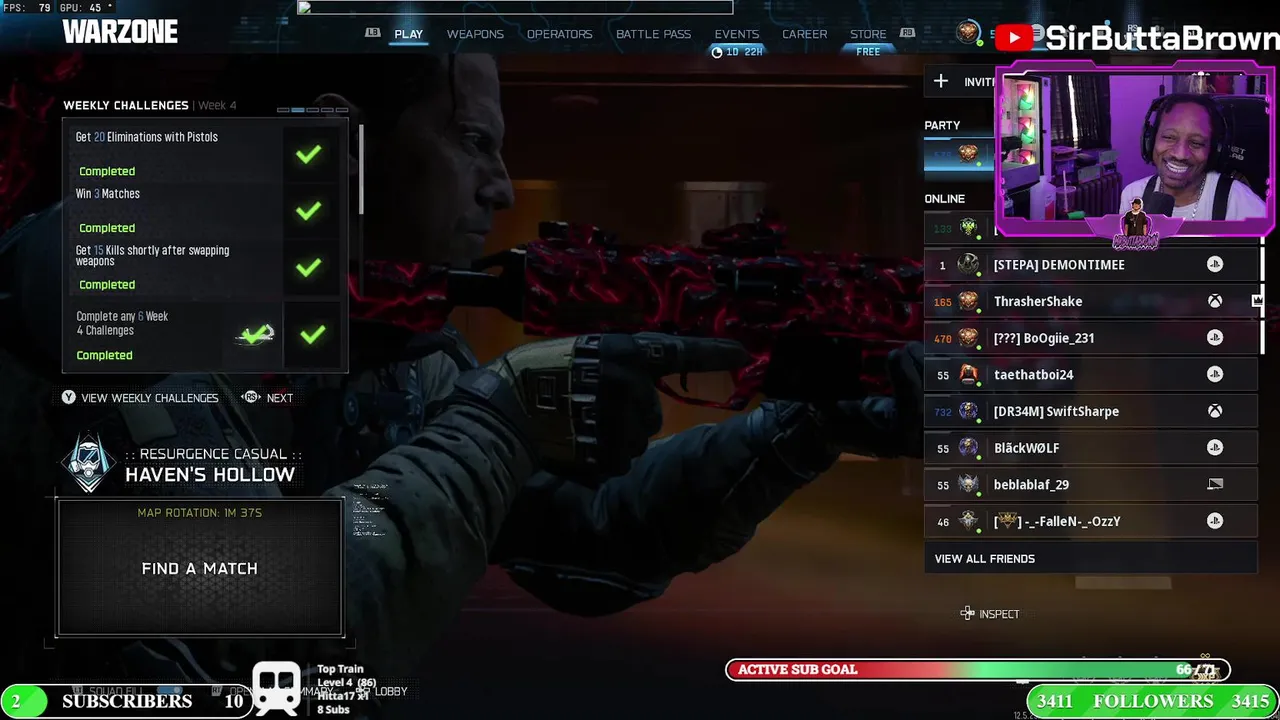1280x720 pixels.
Task: Click rank emblem of BoOgiie_231
Action: coord(968,338)
